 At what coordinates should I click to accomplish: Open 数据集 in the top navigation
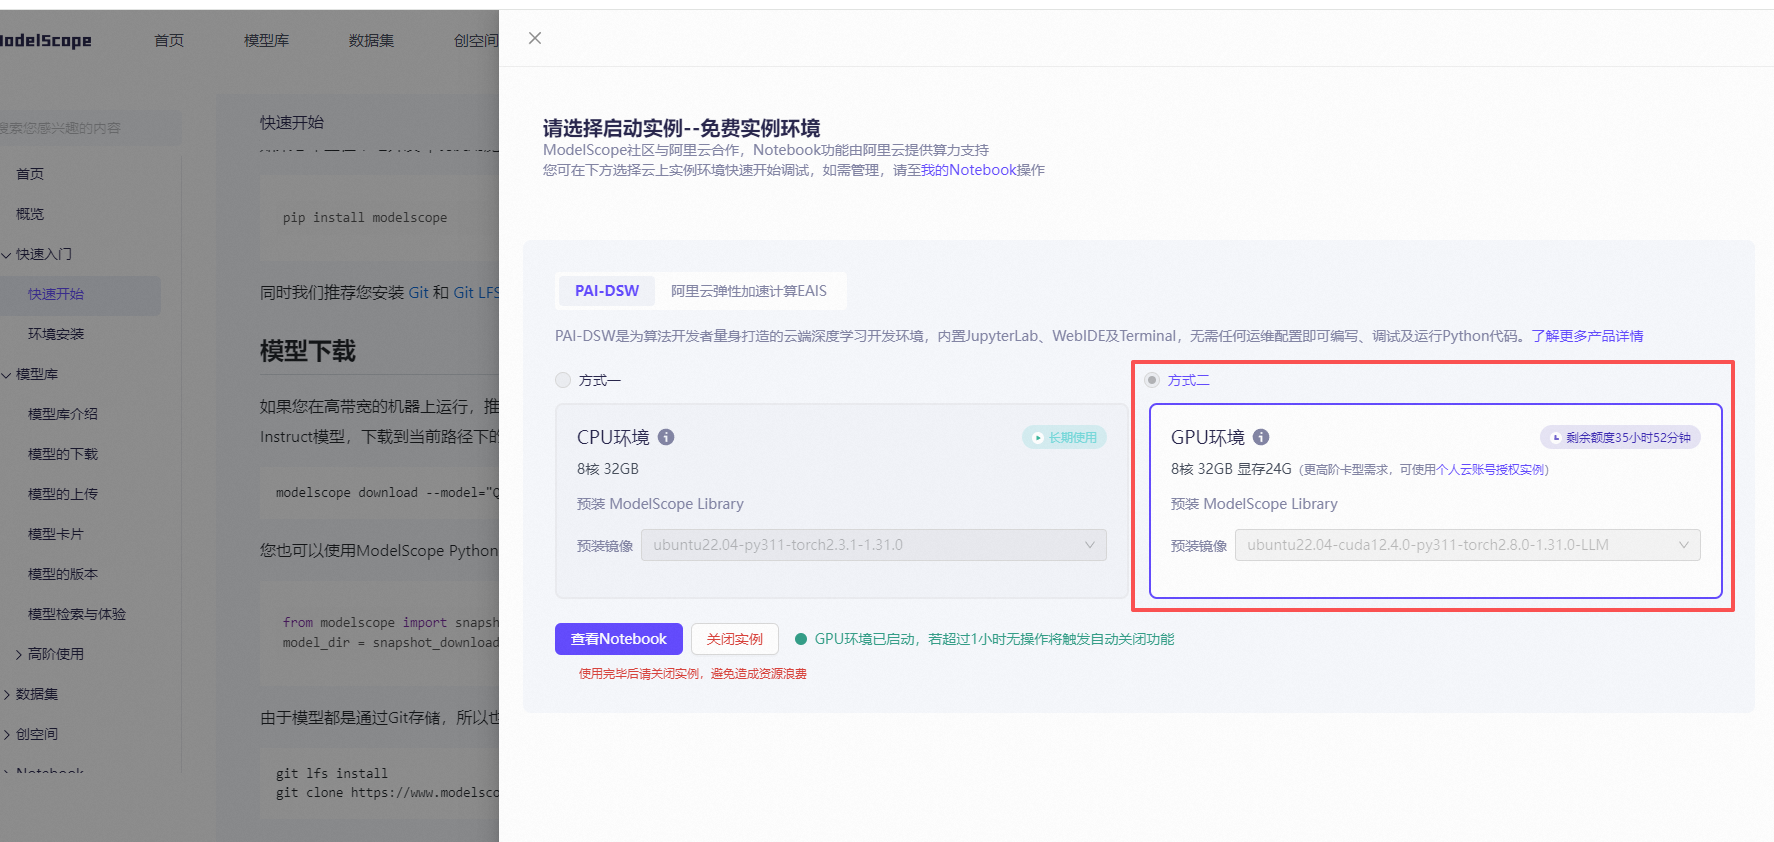(x=371, y=40)
